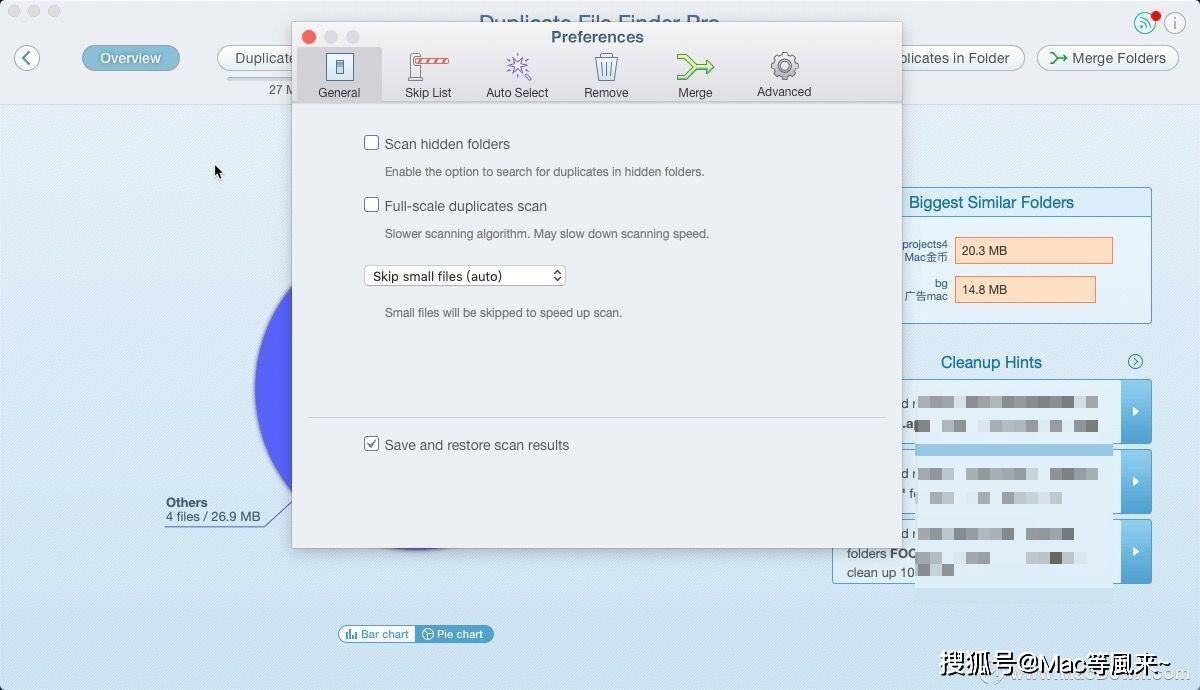1200x690 pixels.
Task: Click the RSS news feed icon
Action: click(1145, 23)
